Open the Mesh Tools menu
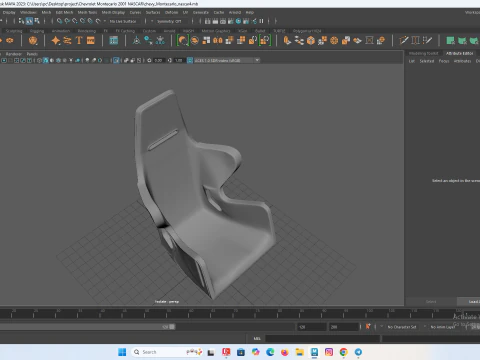The height and width of the screenshot is (360, 480). [87, 12]
